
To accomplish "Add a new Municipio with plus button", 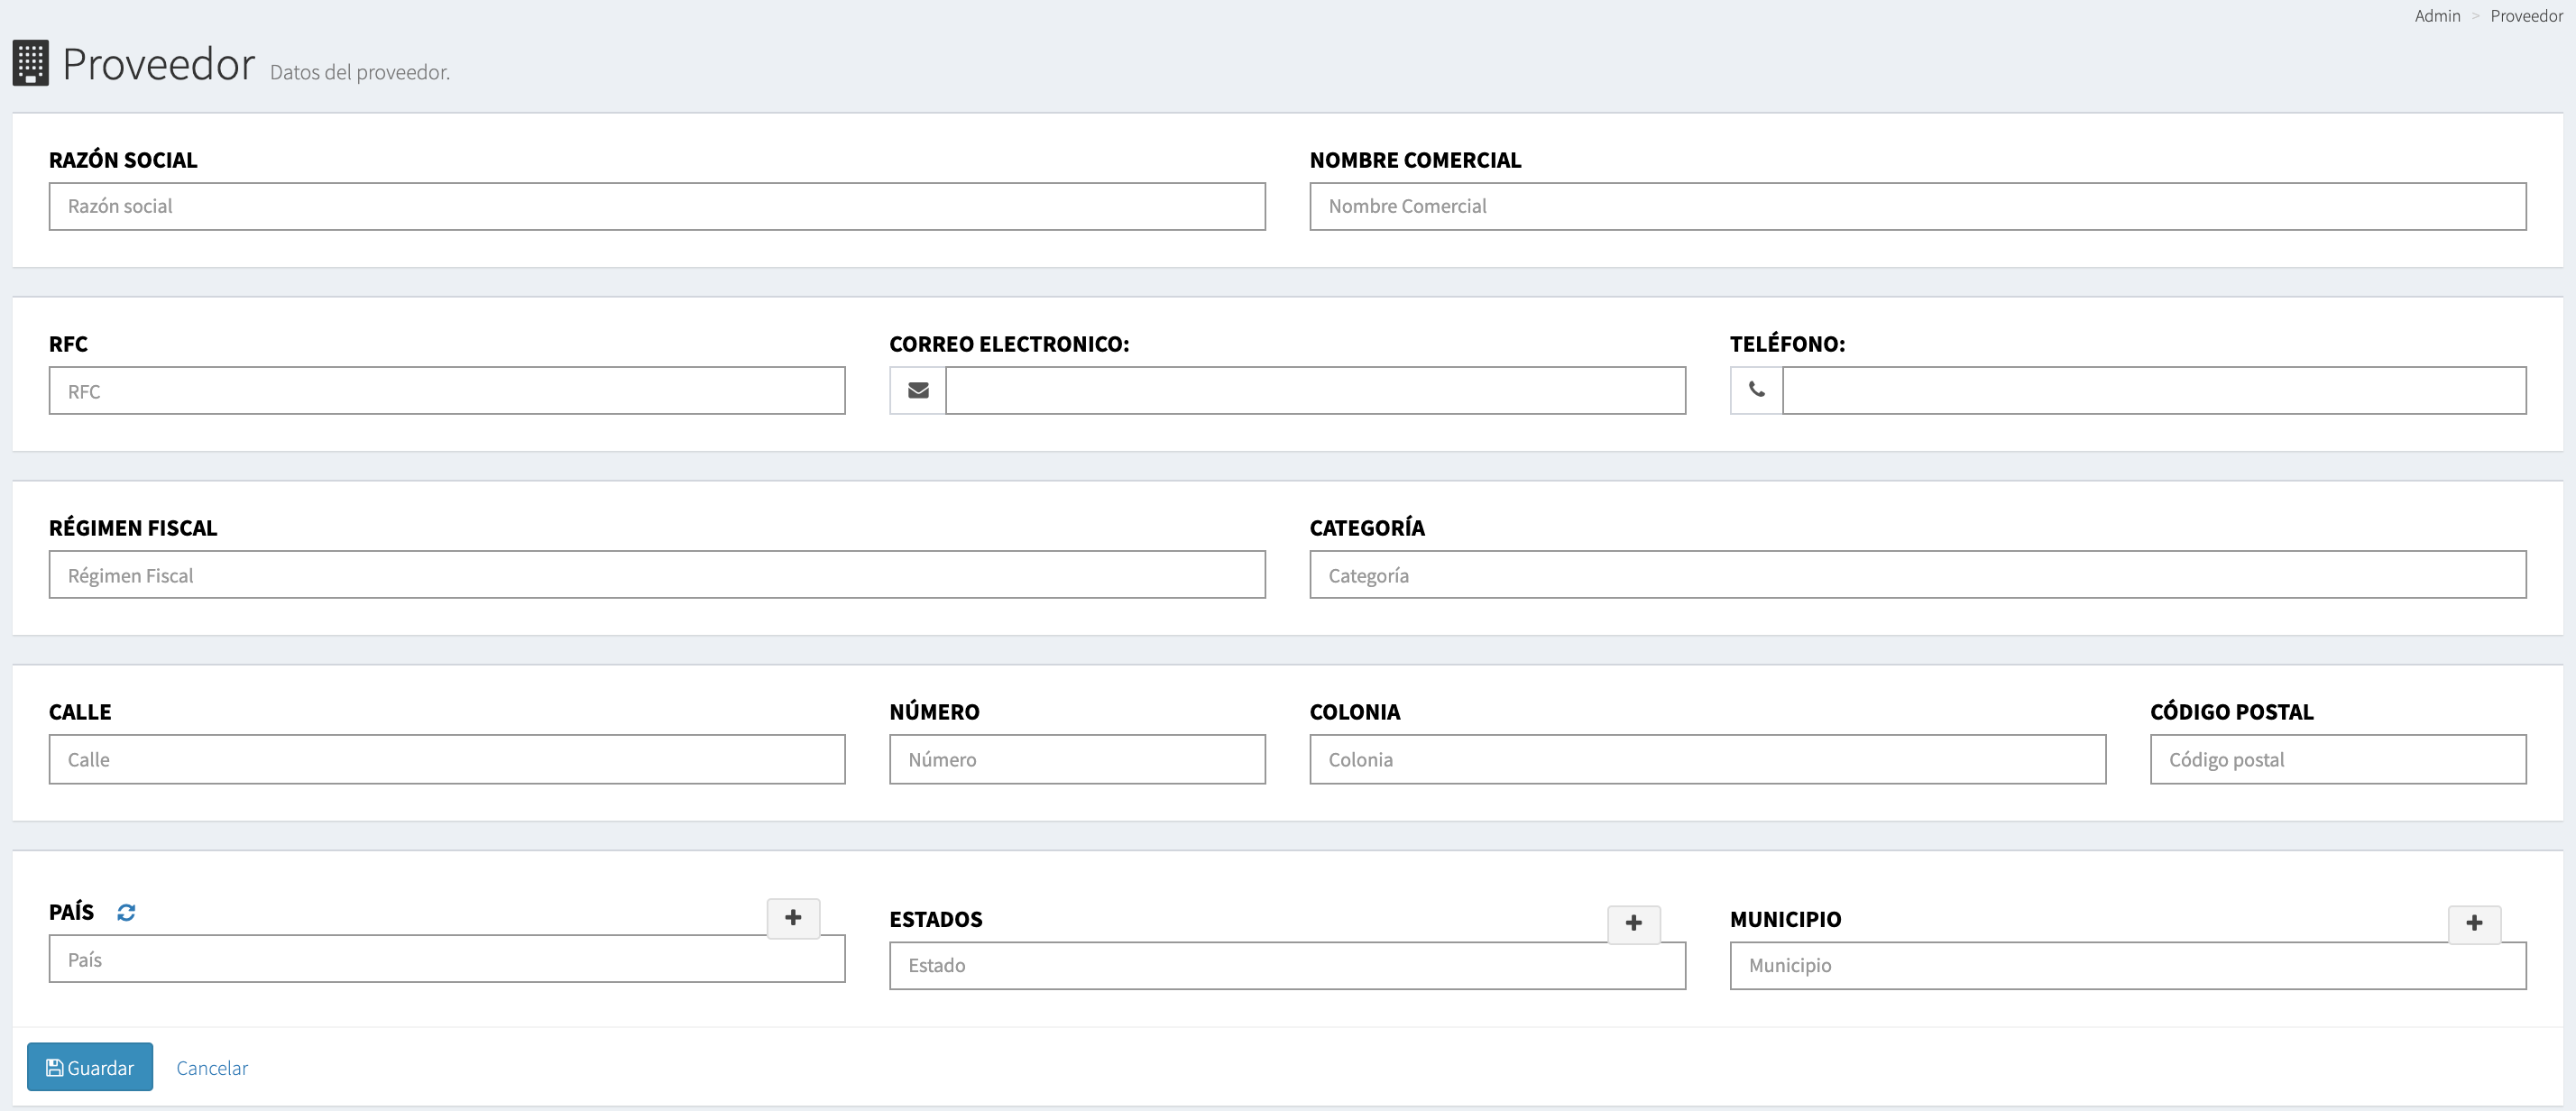I will [x=2473, y=923].
